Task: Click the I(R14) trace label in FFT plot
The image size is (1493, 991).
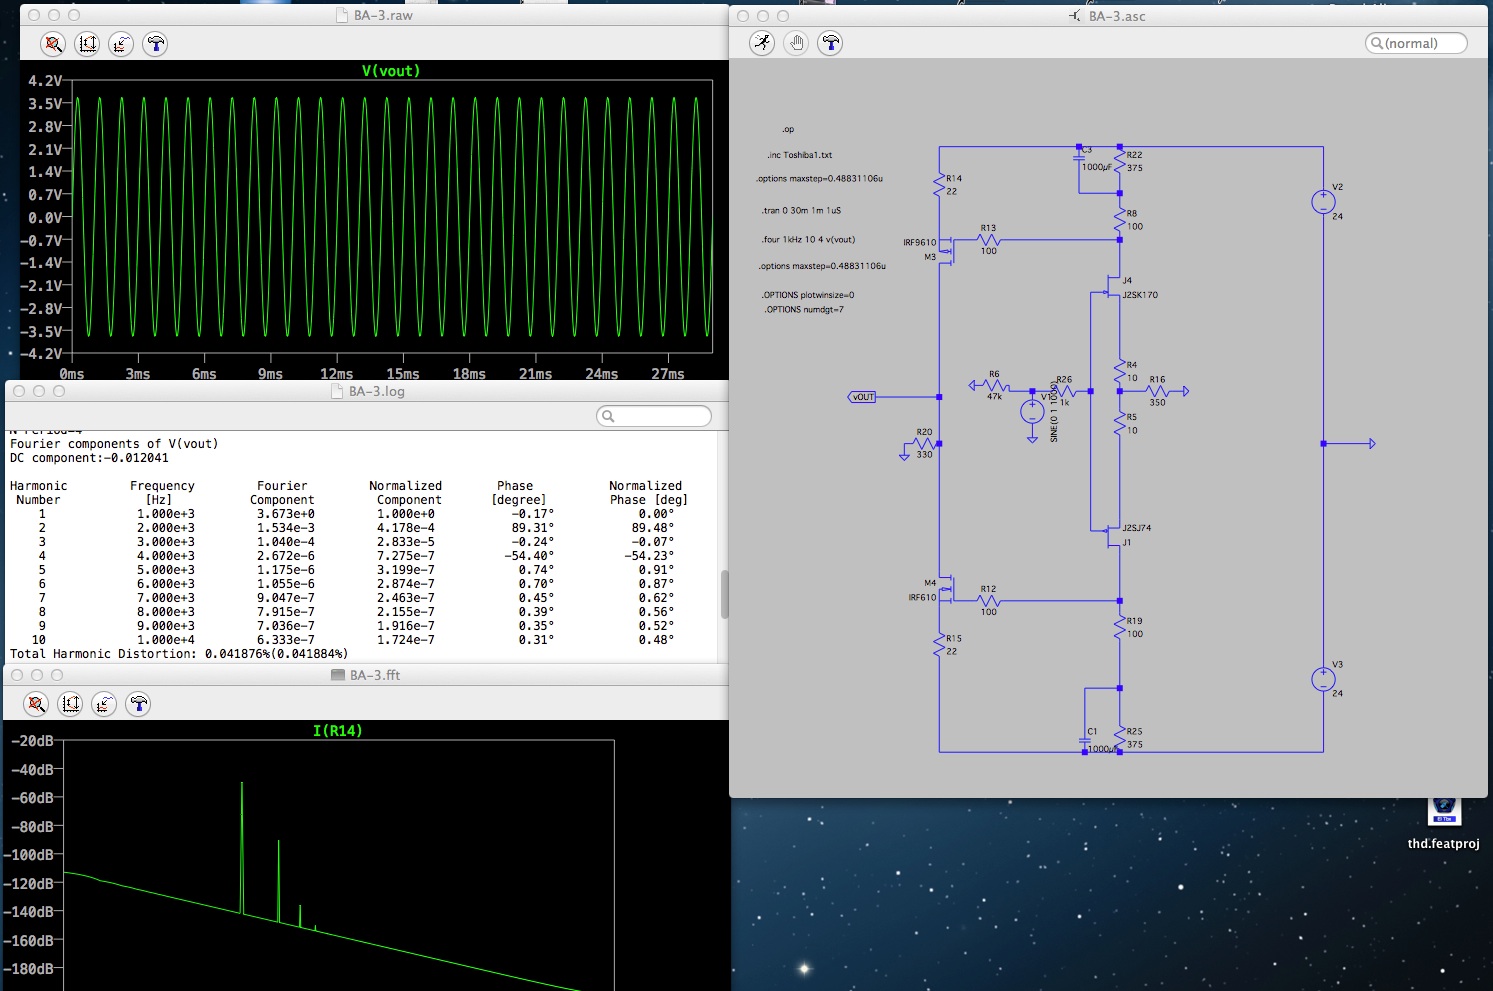Action: (337, 731)
